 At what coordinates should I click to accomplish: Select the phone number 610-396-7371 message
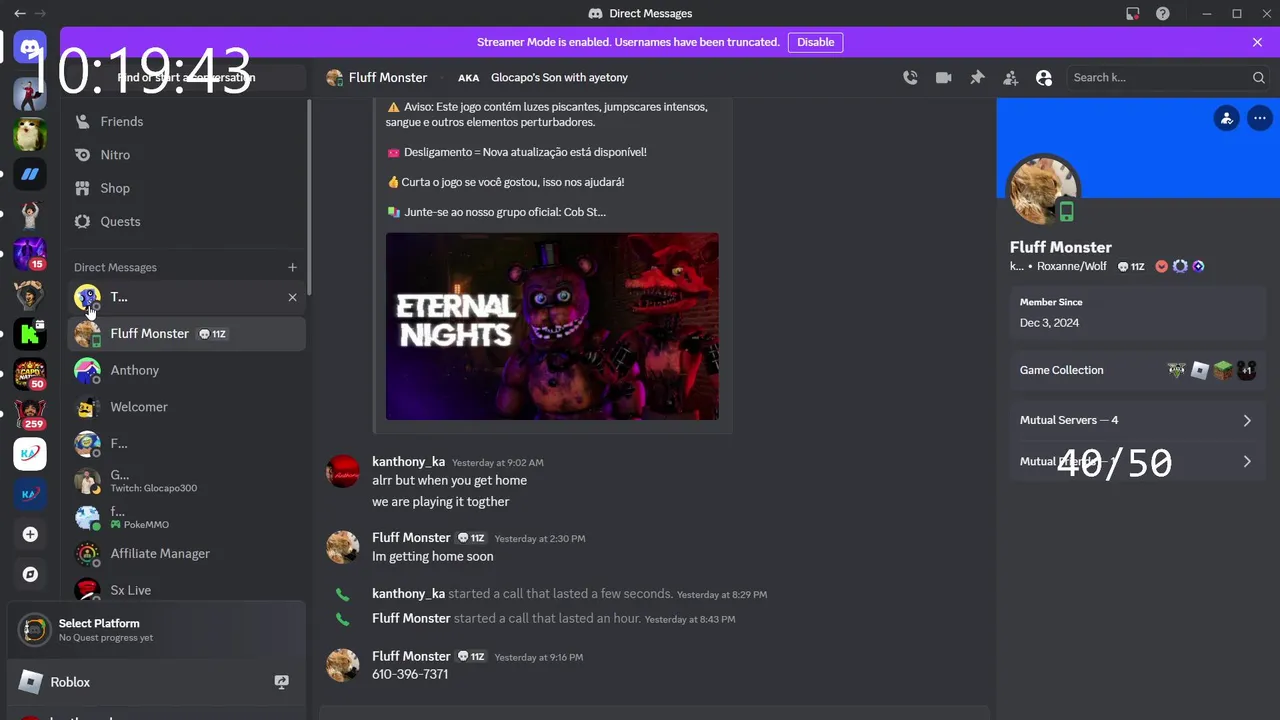tap(410, 674)
